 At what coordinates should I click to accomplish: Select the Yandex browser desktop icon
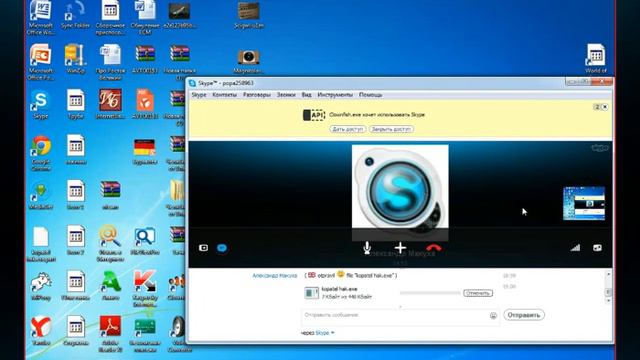pos(40,331)
